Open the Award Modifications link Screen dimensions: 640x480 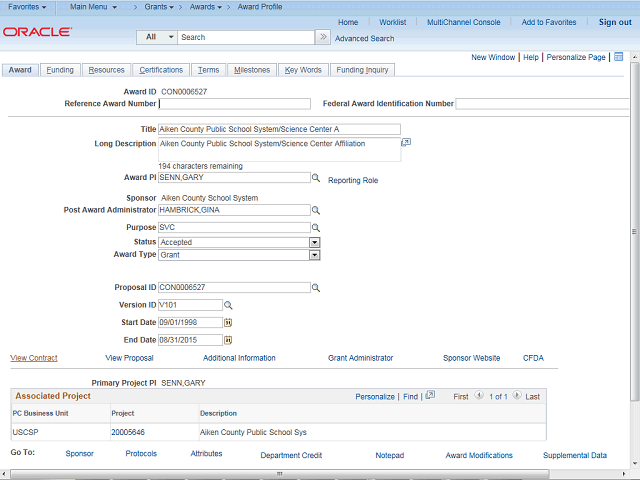(x=479, y=455)
